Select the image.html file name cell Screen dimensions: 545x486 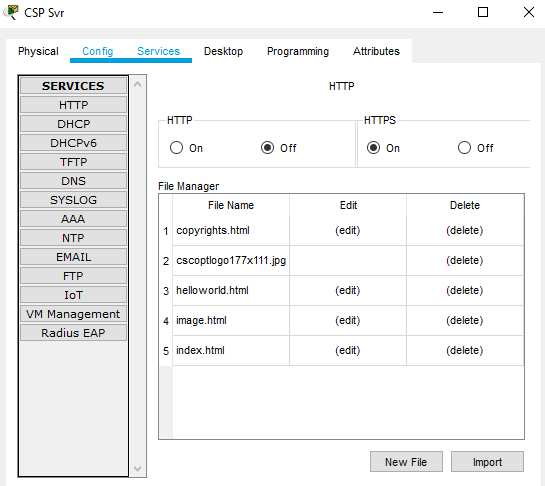pos(231,320)
